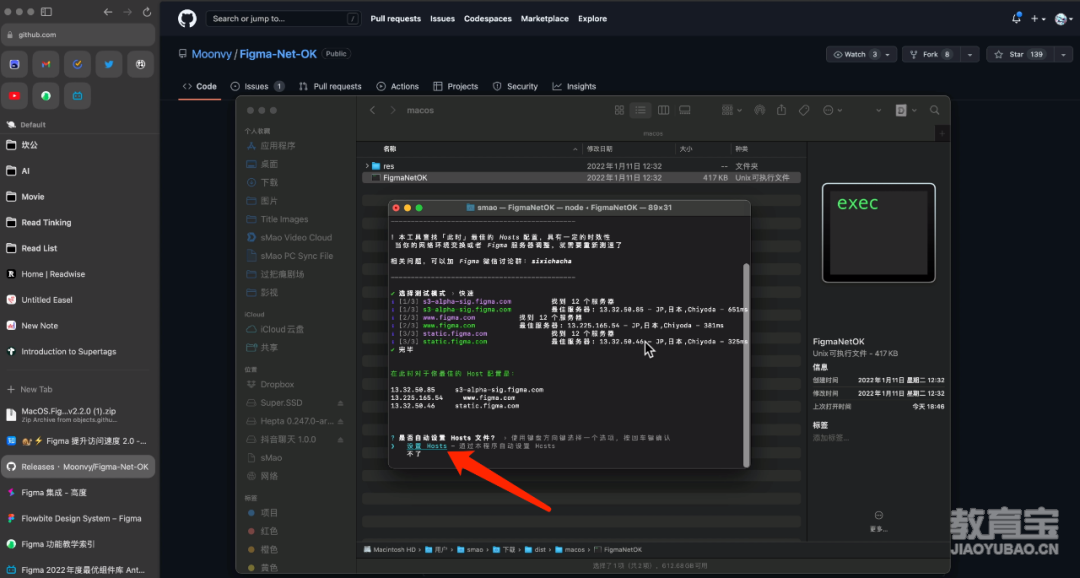This screenshot has height=578, width=1080.
Task: Click the exec file preview thumbnail
Action: pyautogui.click(x=879, y=232)
